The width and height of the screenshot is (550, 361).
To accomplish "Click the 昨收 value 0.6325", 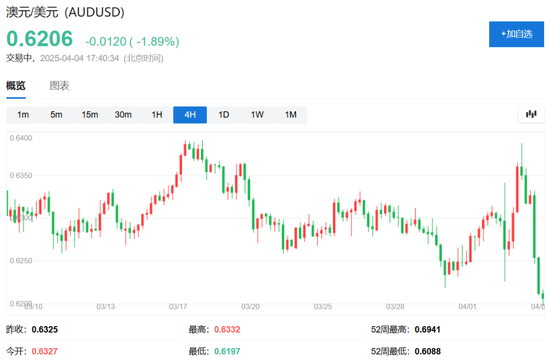I will [45, 329].
